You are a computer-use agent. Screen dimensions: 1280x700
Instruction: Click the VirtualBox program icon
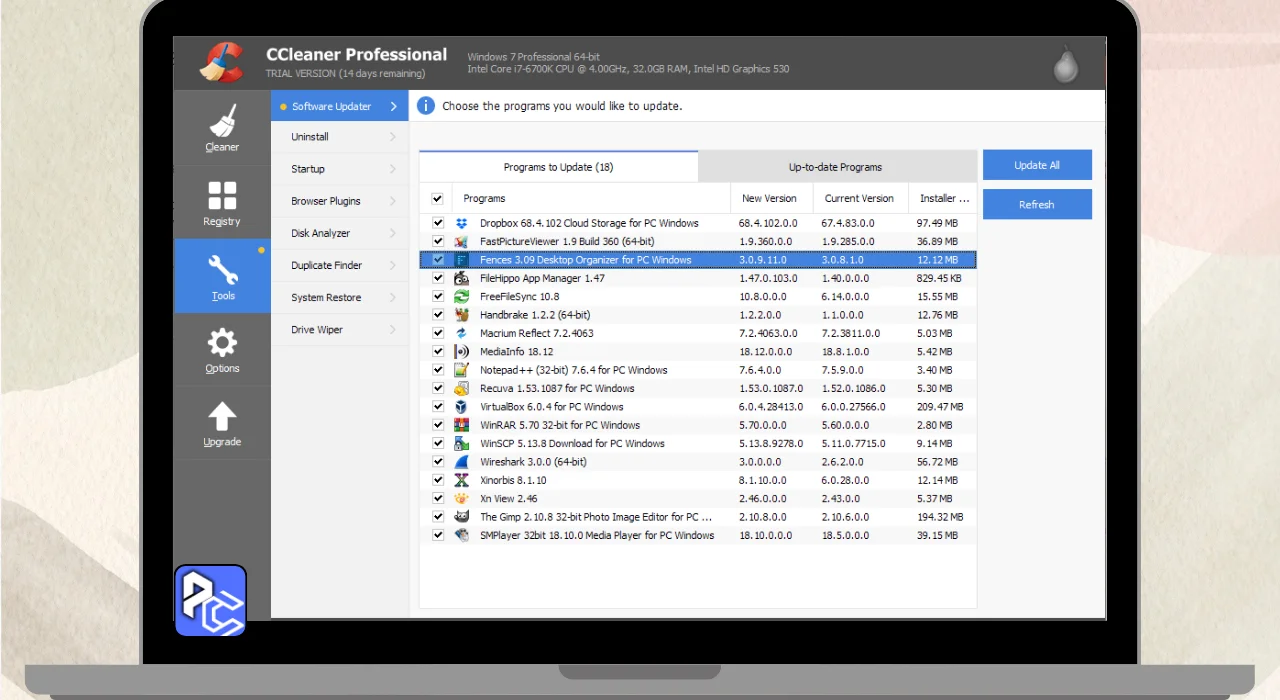[461, 407]
